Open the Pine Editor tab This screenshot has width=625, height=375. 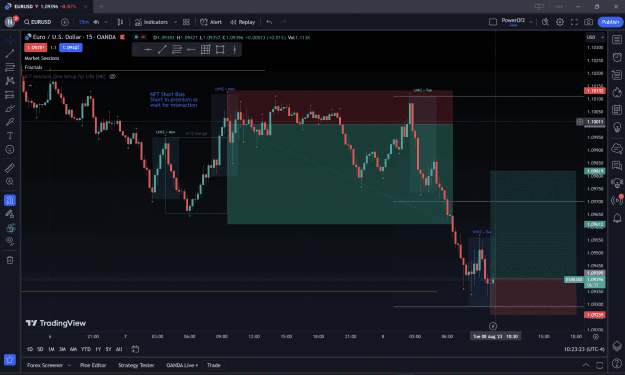(93, 365)
